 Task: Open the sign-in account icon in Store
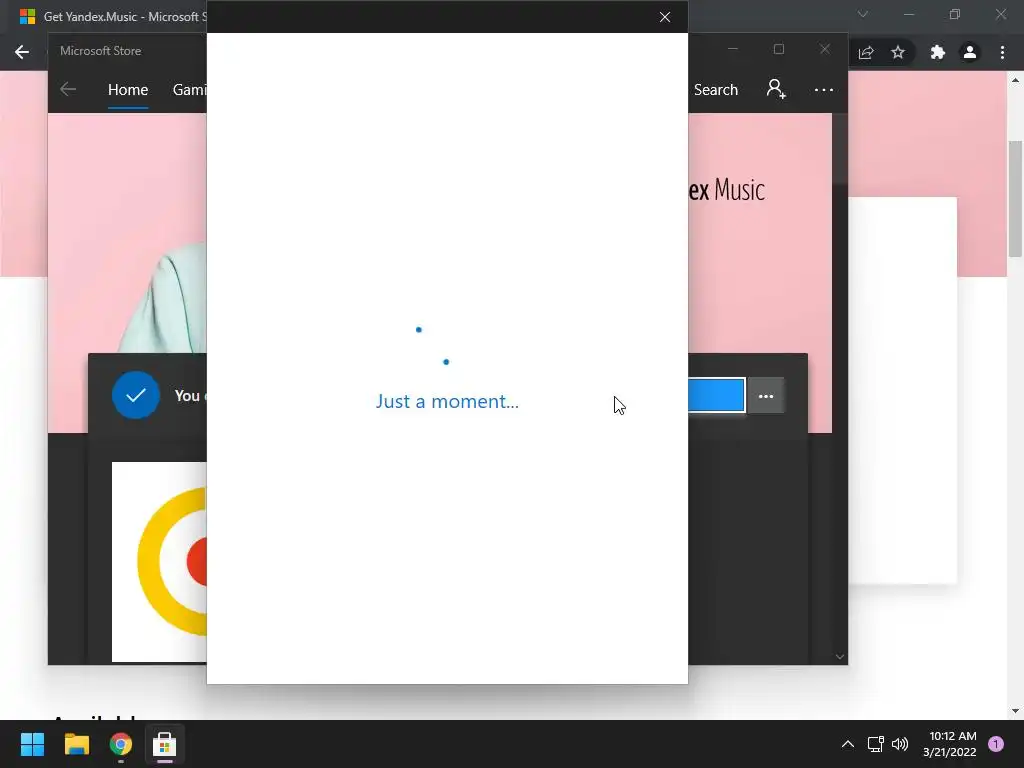click(x=776, y=89)
